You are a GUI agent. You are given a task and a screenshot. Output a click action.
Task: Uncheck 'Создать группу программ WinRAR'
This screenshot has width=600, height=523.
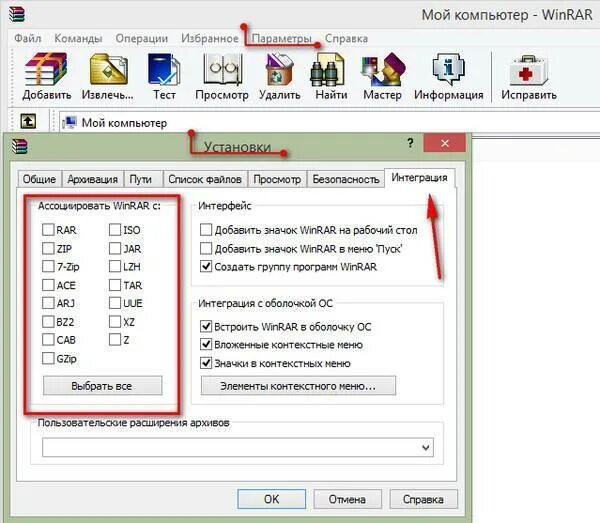coord(206,266)
